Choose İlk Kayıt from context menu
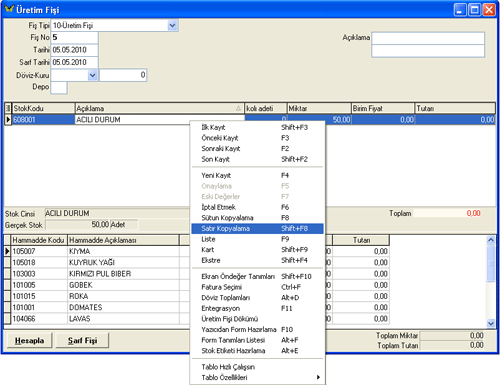 coord(257,127)
